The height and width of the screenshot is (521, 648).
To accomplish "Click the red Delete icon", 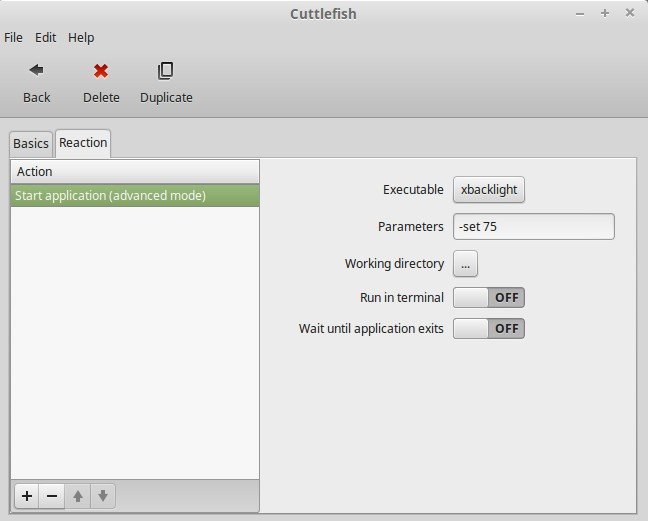I will tap(100, 71).
